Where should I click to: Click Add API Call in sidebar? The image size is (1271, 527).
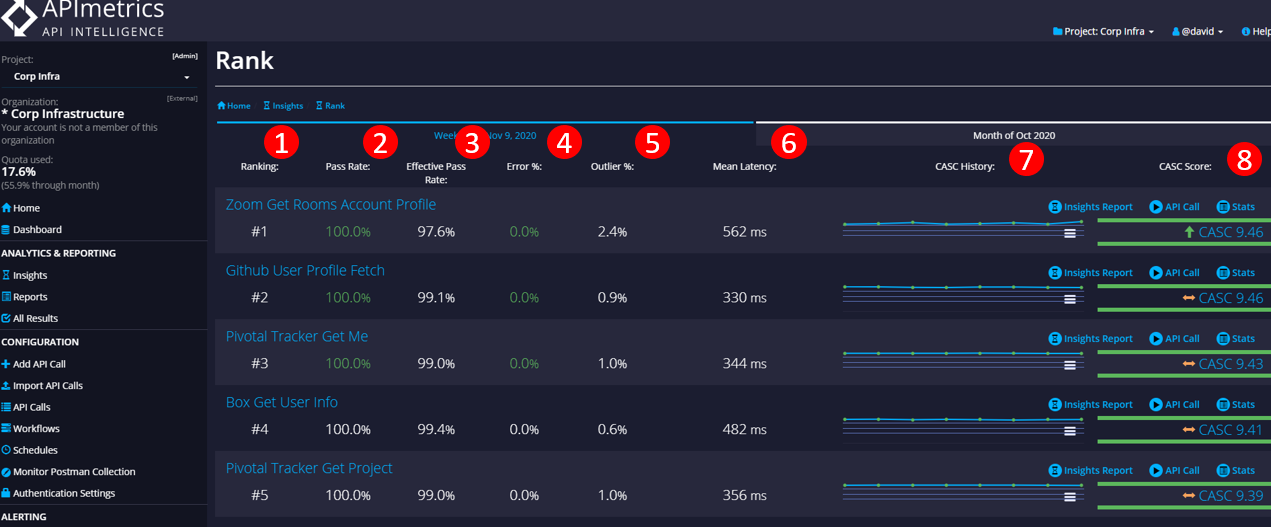coord(34,364)
